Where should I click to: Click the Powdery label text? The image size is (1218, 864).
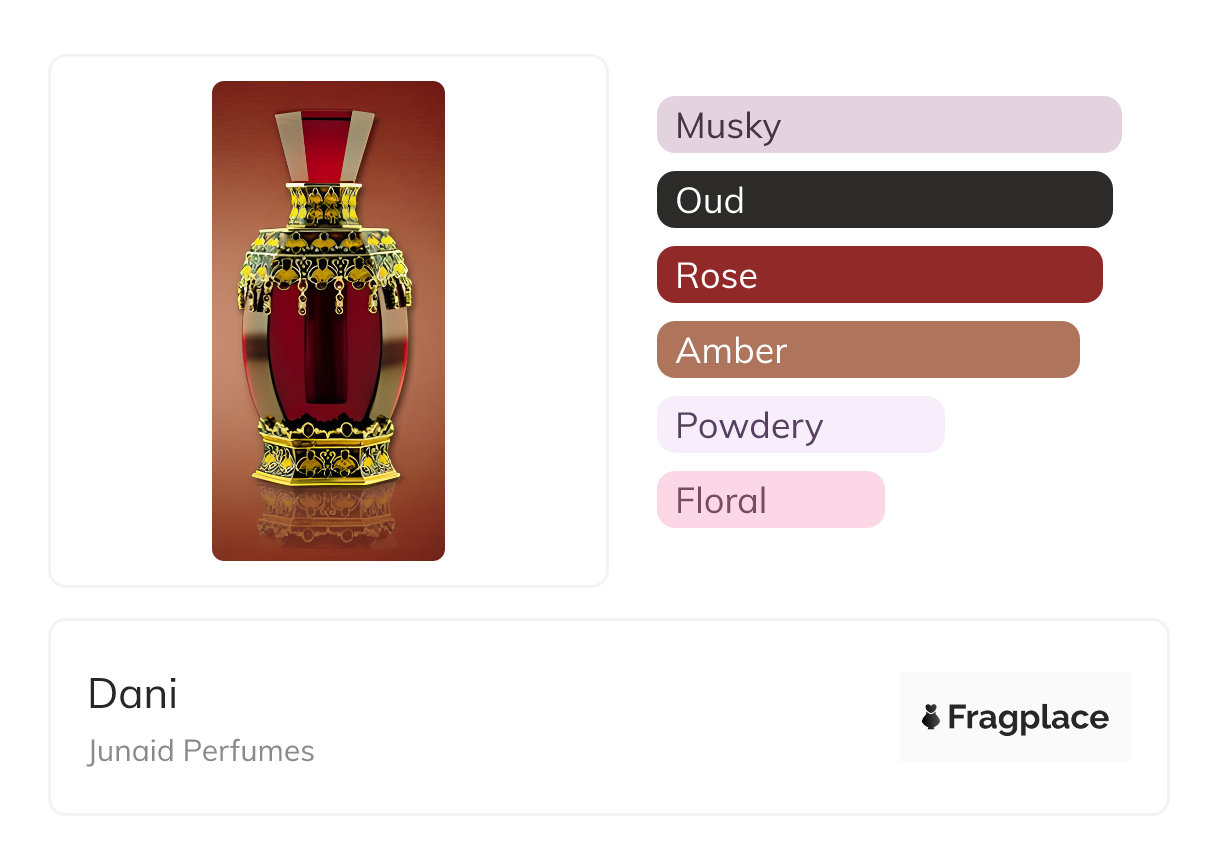coord(749,426)
